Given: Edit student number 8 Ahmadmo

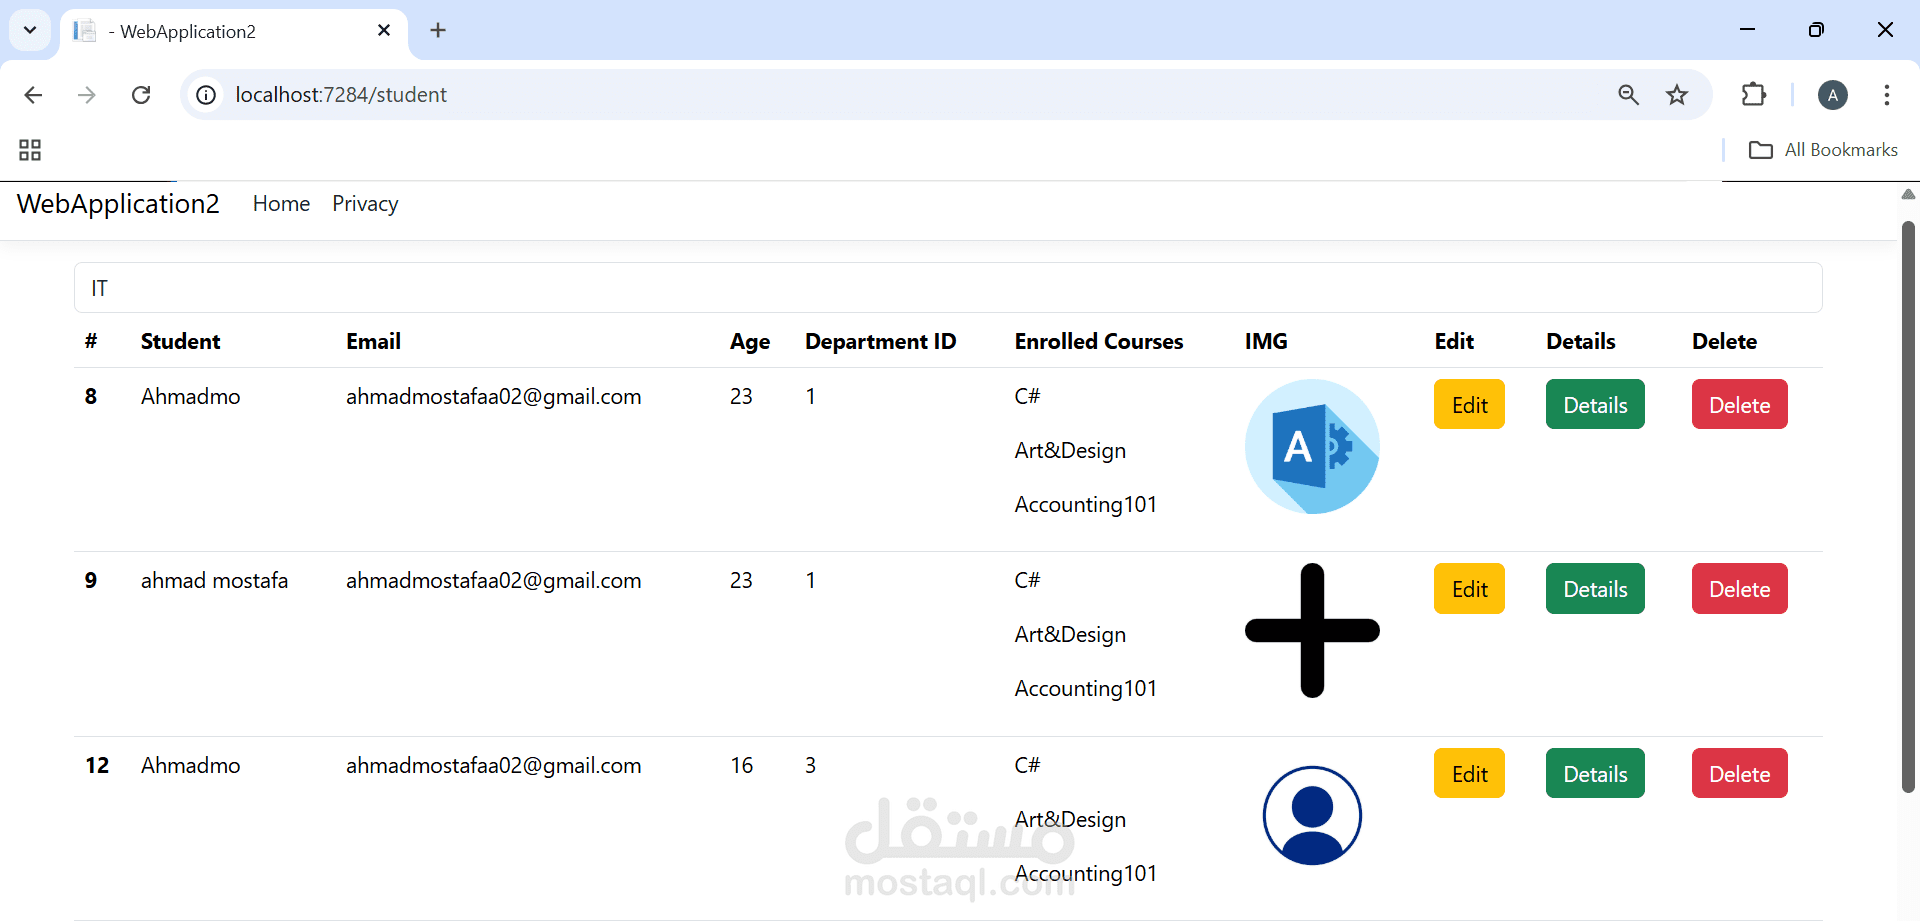Looking at the screenshot, I should pyautogui.click(x=1469, y=405).
